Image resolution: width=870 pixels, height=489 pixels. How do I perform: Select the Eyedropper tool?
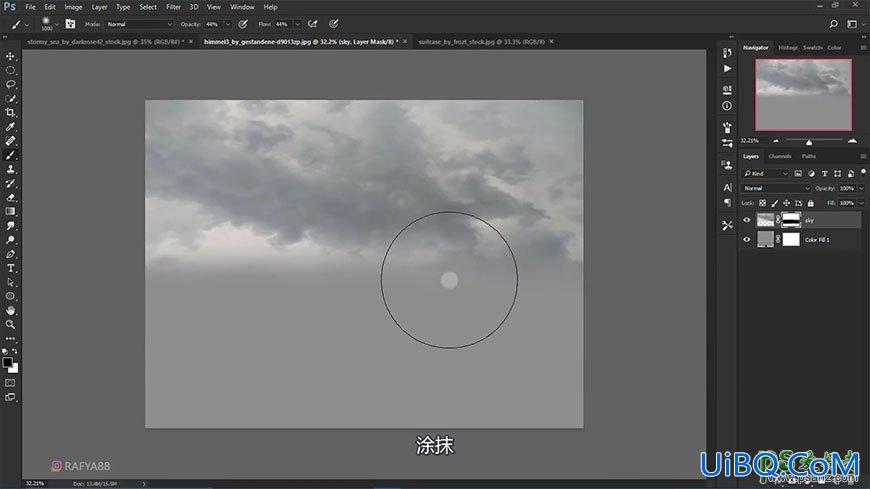tap(10, 127)
